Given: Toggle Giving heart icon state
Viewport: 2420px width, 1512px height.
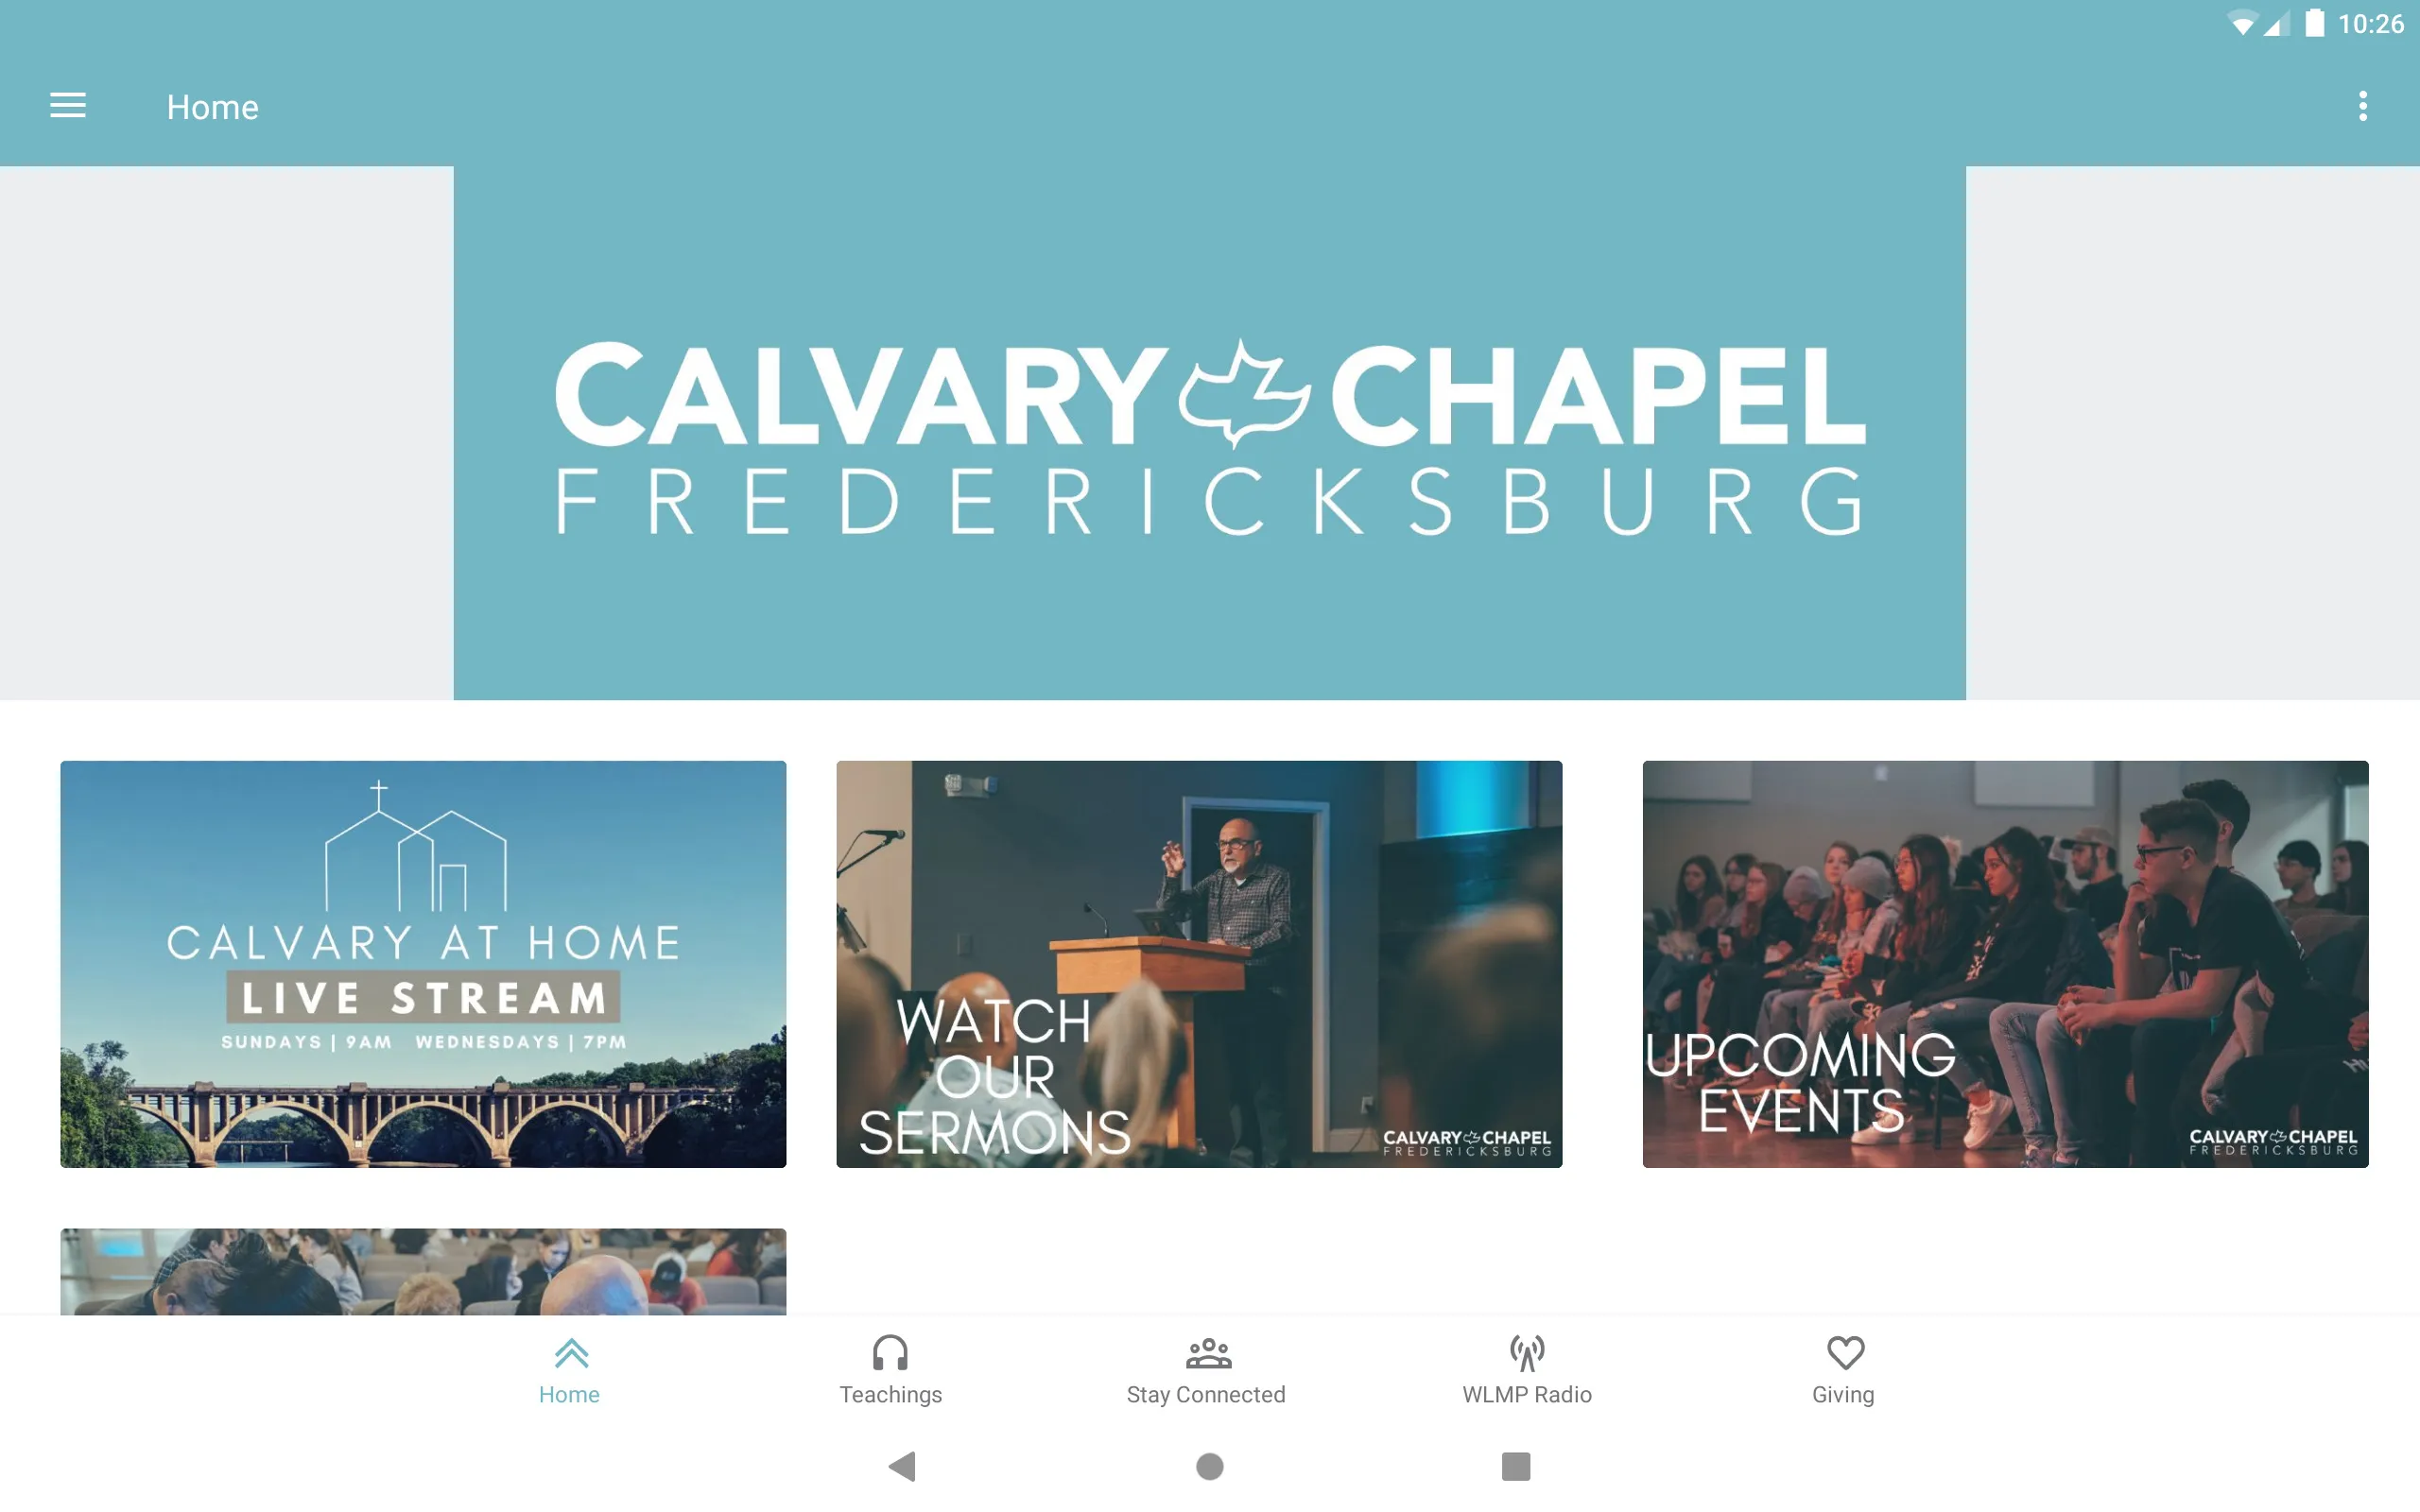Looking at the screenshot, I should (x=1841, y=1355).
